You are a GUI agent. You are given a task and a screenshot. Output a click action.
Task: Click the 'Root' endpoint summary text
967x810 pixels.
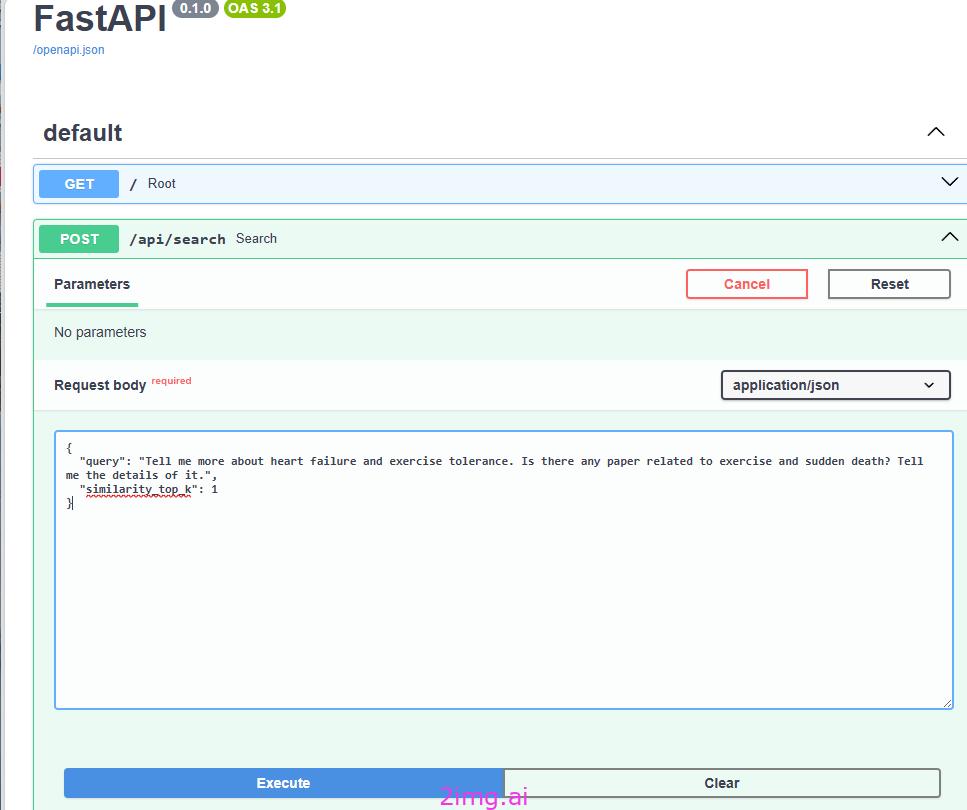pos(162,183)
